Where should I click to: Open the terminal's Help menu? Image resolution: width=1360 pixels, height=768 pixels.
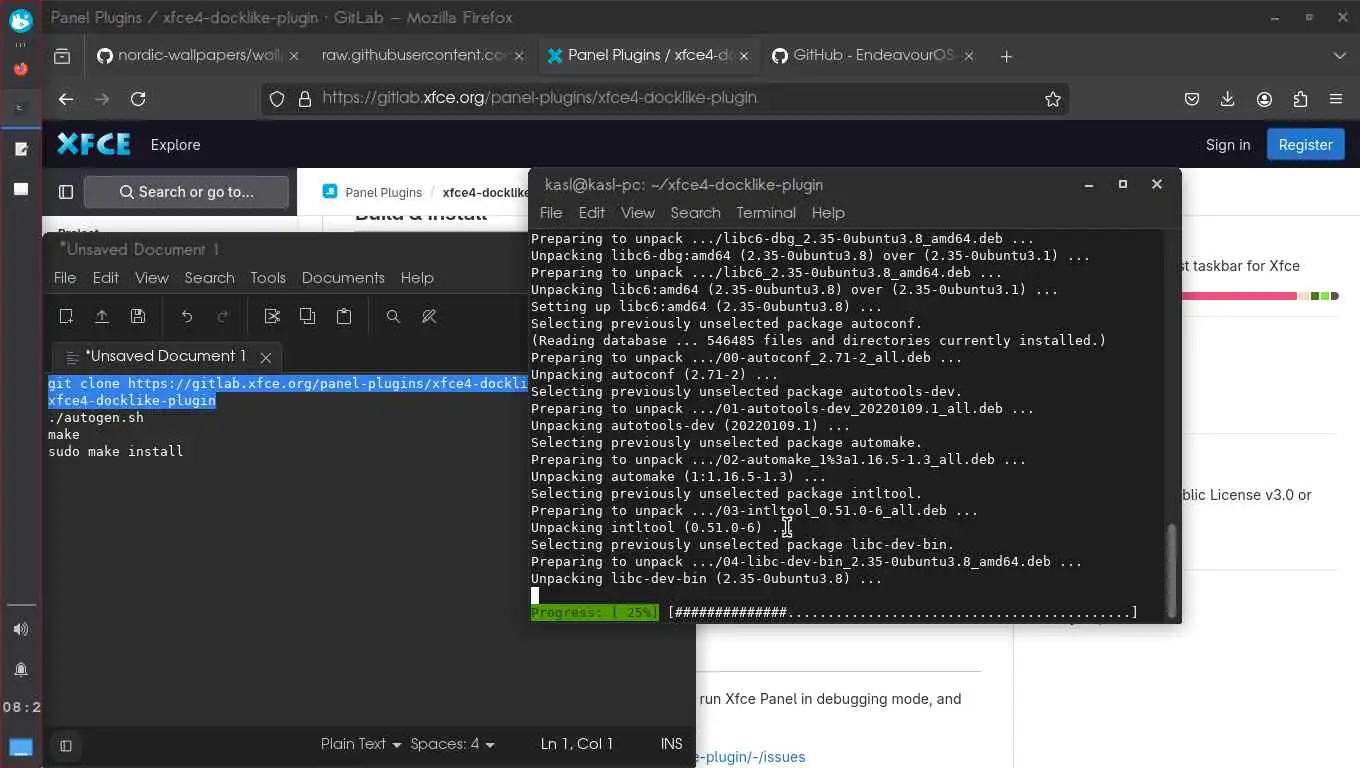(828, 213)
